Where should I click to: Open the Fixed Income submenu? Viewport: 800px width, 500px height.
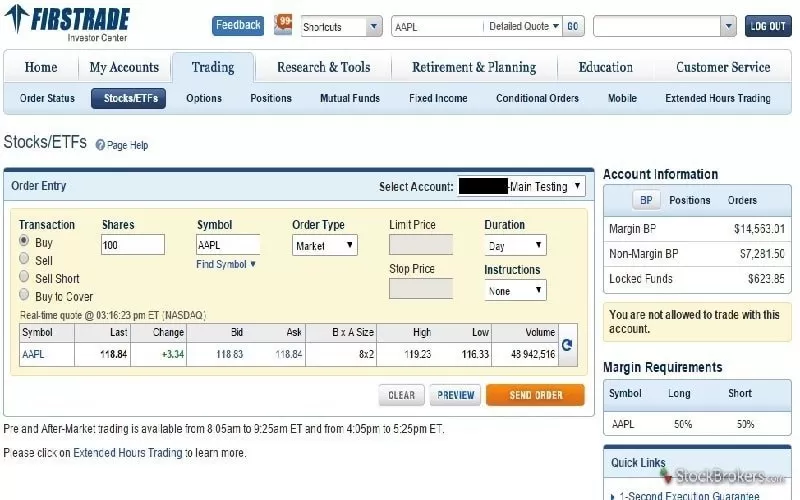(x=438, y=98)
